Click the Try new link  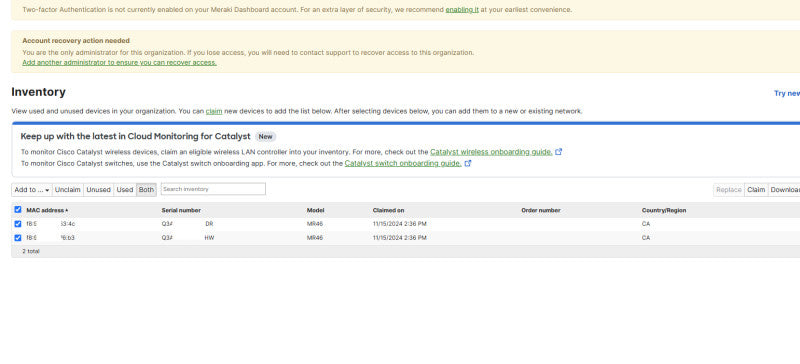(x=787, y=93)
